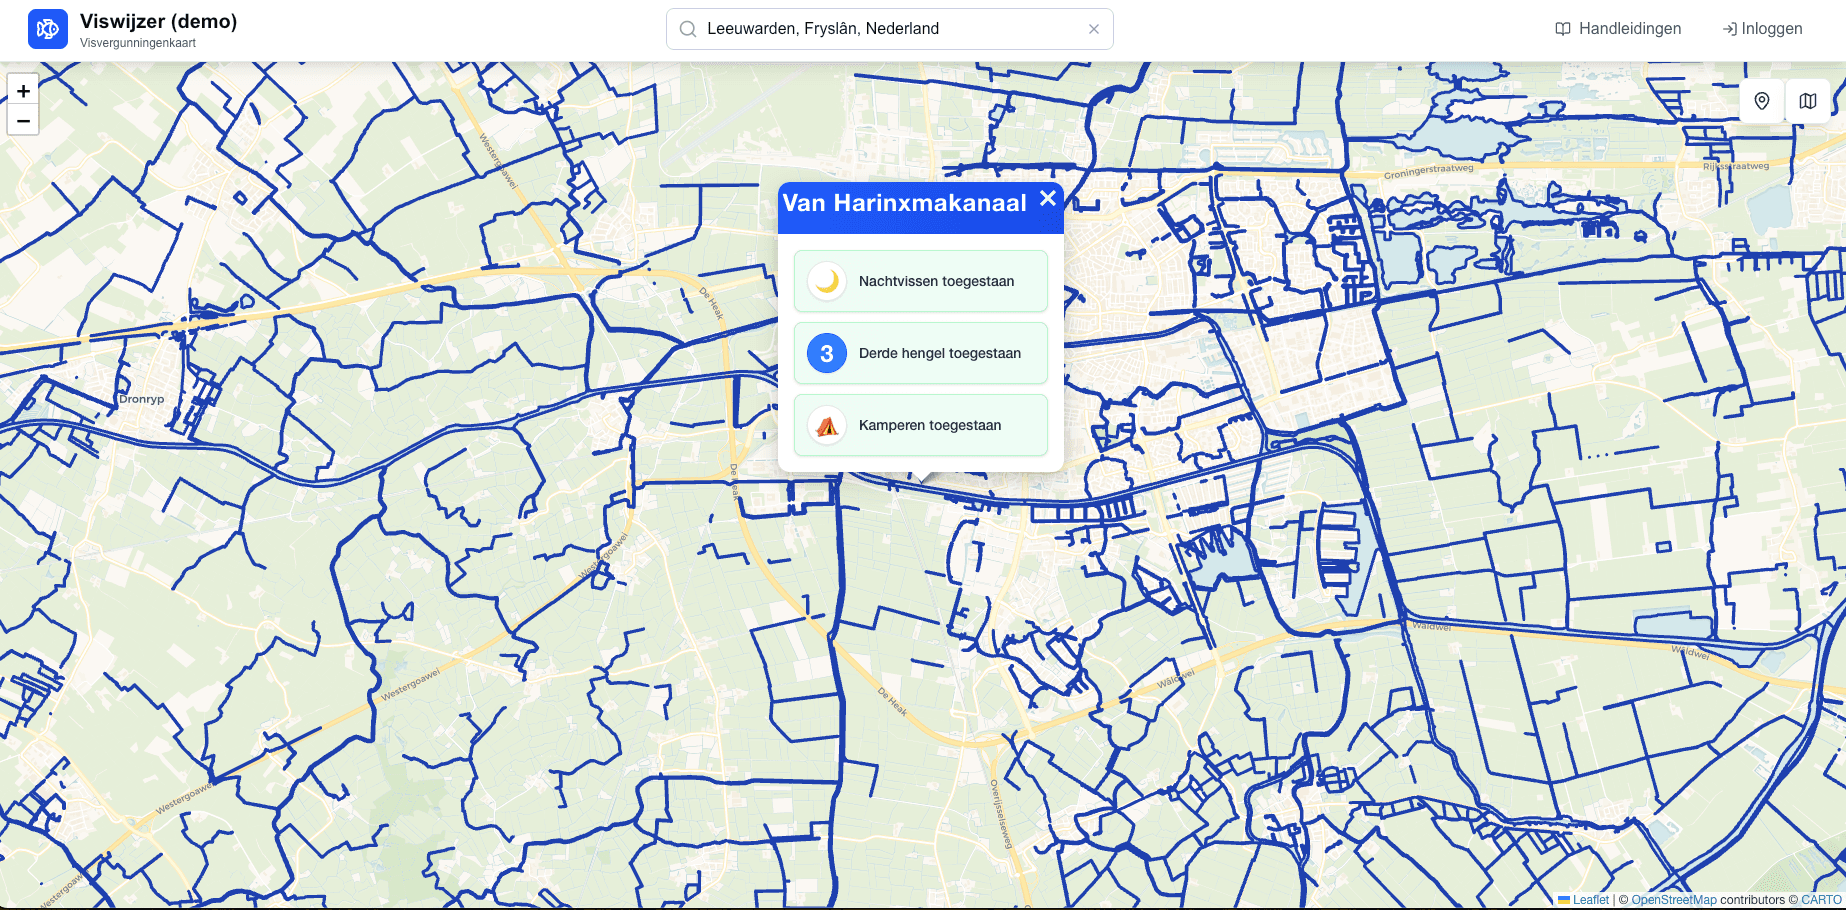Viewport: 1846px width, 910px height.
Task: Zoom in using the plus control
Action: [x=22, y=90]
